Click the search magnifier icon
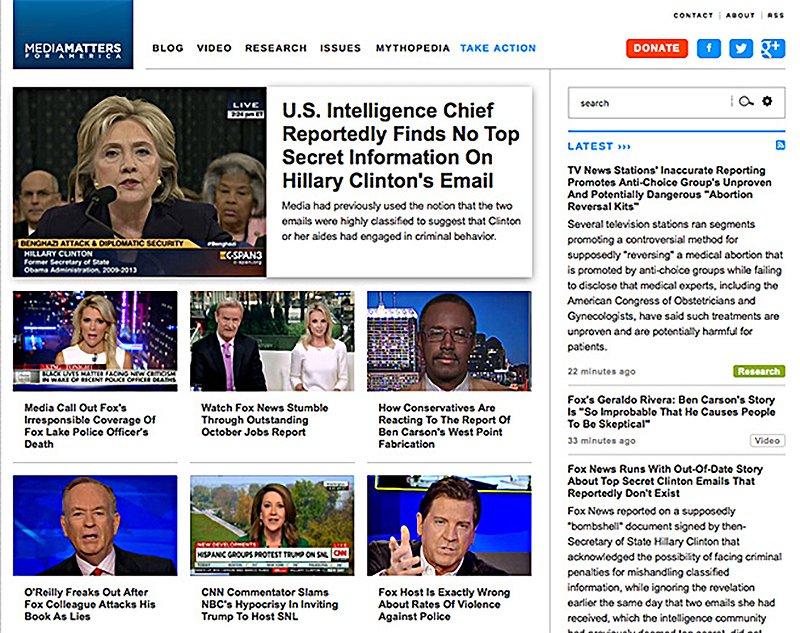The width and height of the screenshot is (800, 633). pos(746,102)
